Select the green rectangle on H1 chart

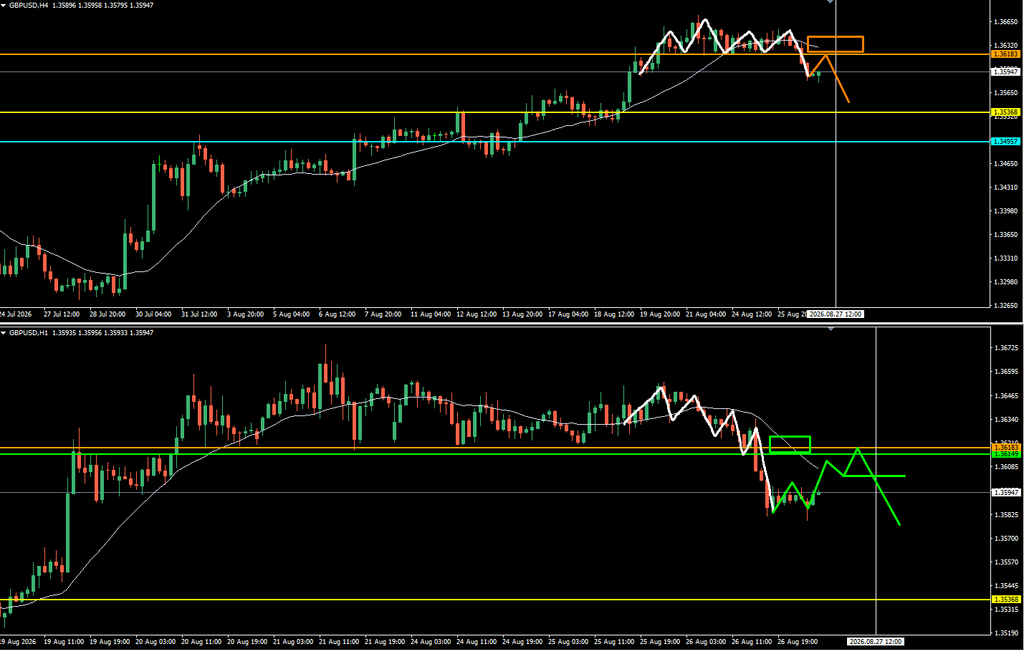(x=790, y=444)
